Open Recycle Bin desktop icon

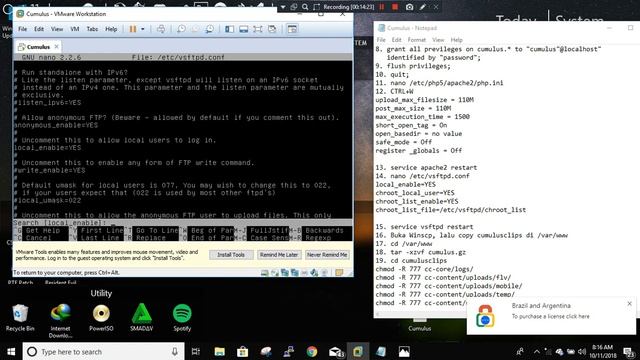click(x=20, y=318)
